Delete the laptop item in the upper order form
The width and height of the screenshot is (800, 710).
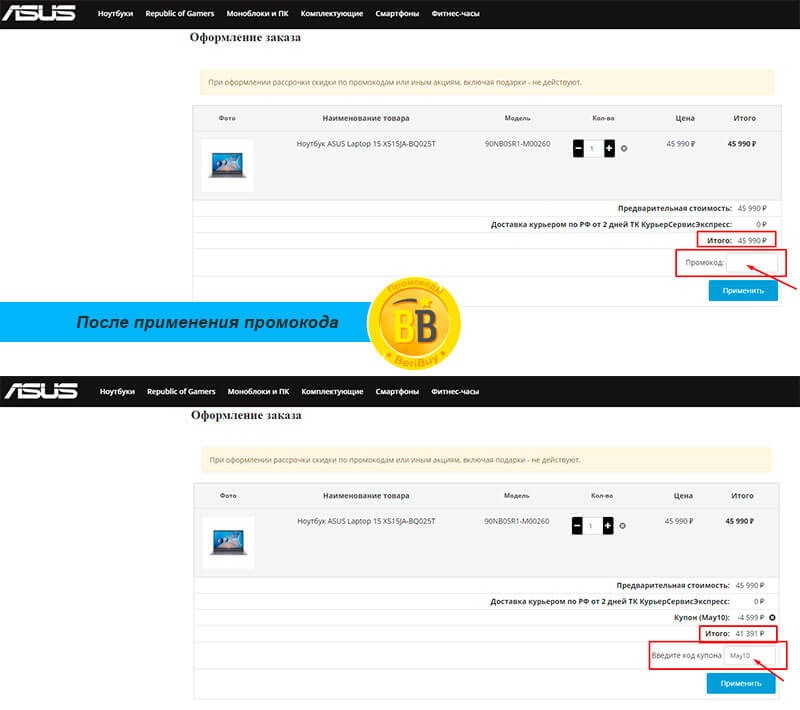coord(624,149)
